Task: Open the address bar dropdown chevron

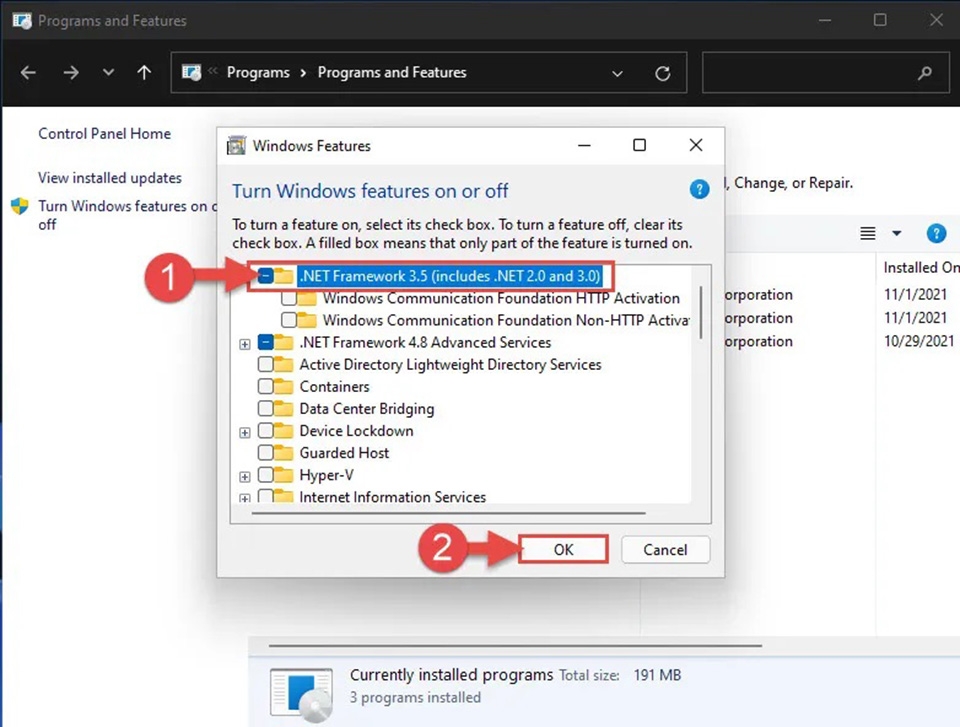Action: pos(617,72)
